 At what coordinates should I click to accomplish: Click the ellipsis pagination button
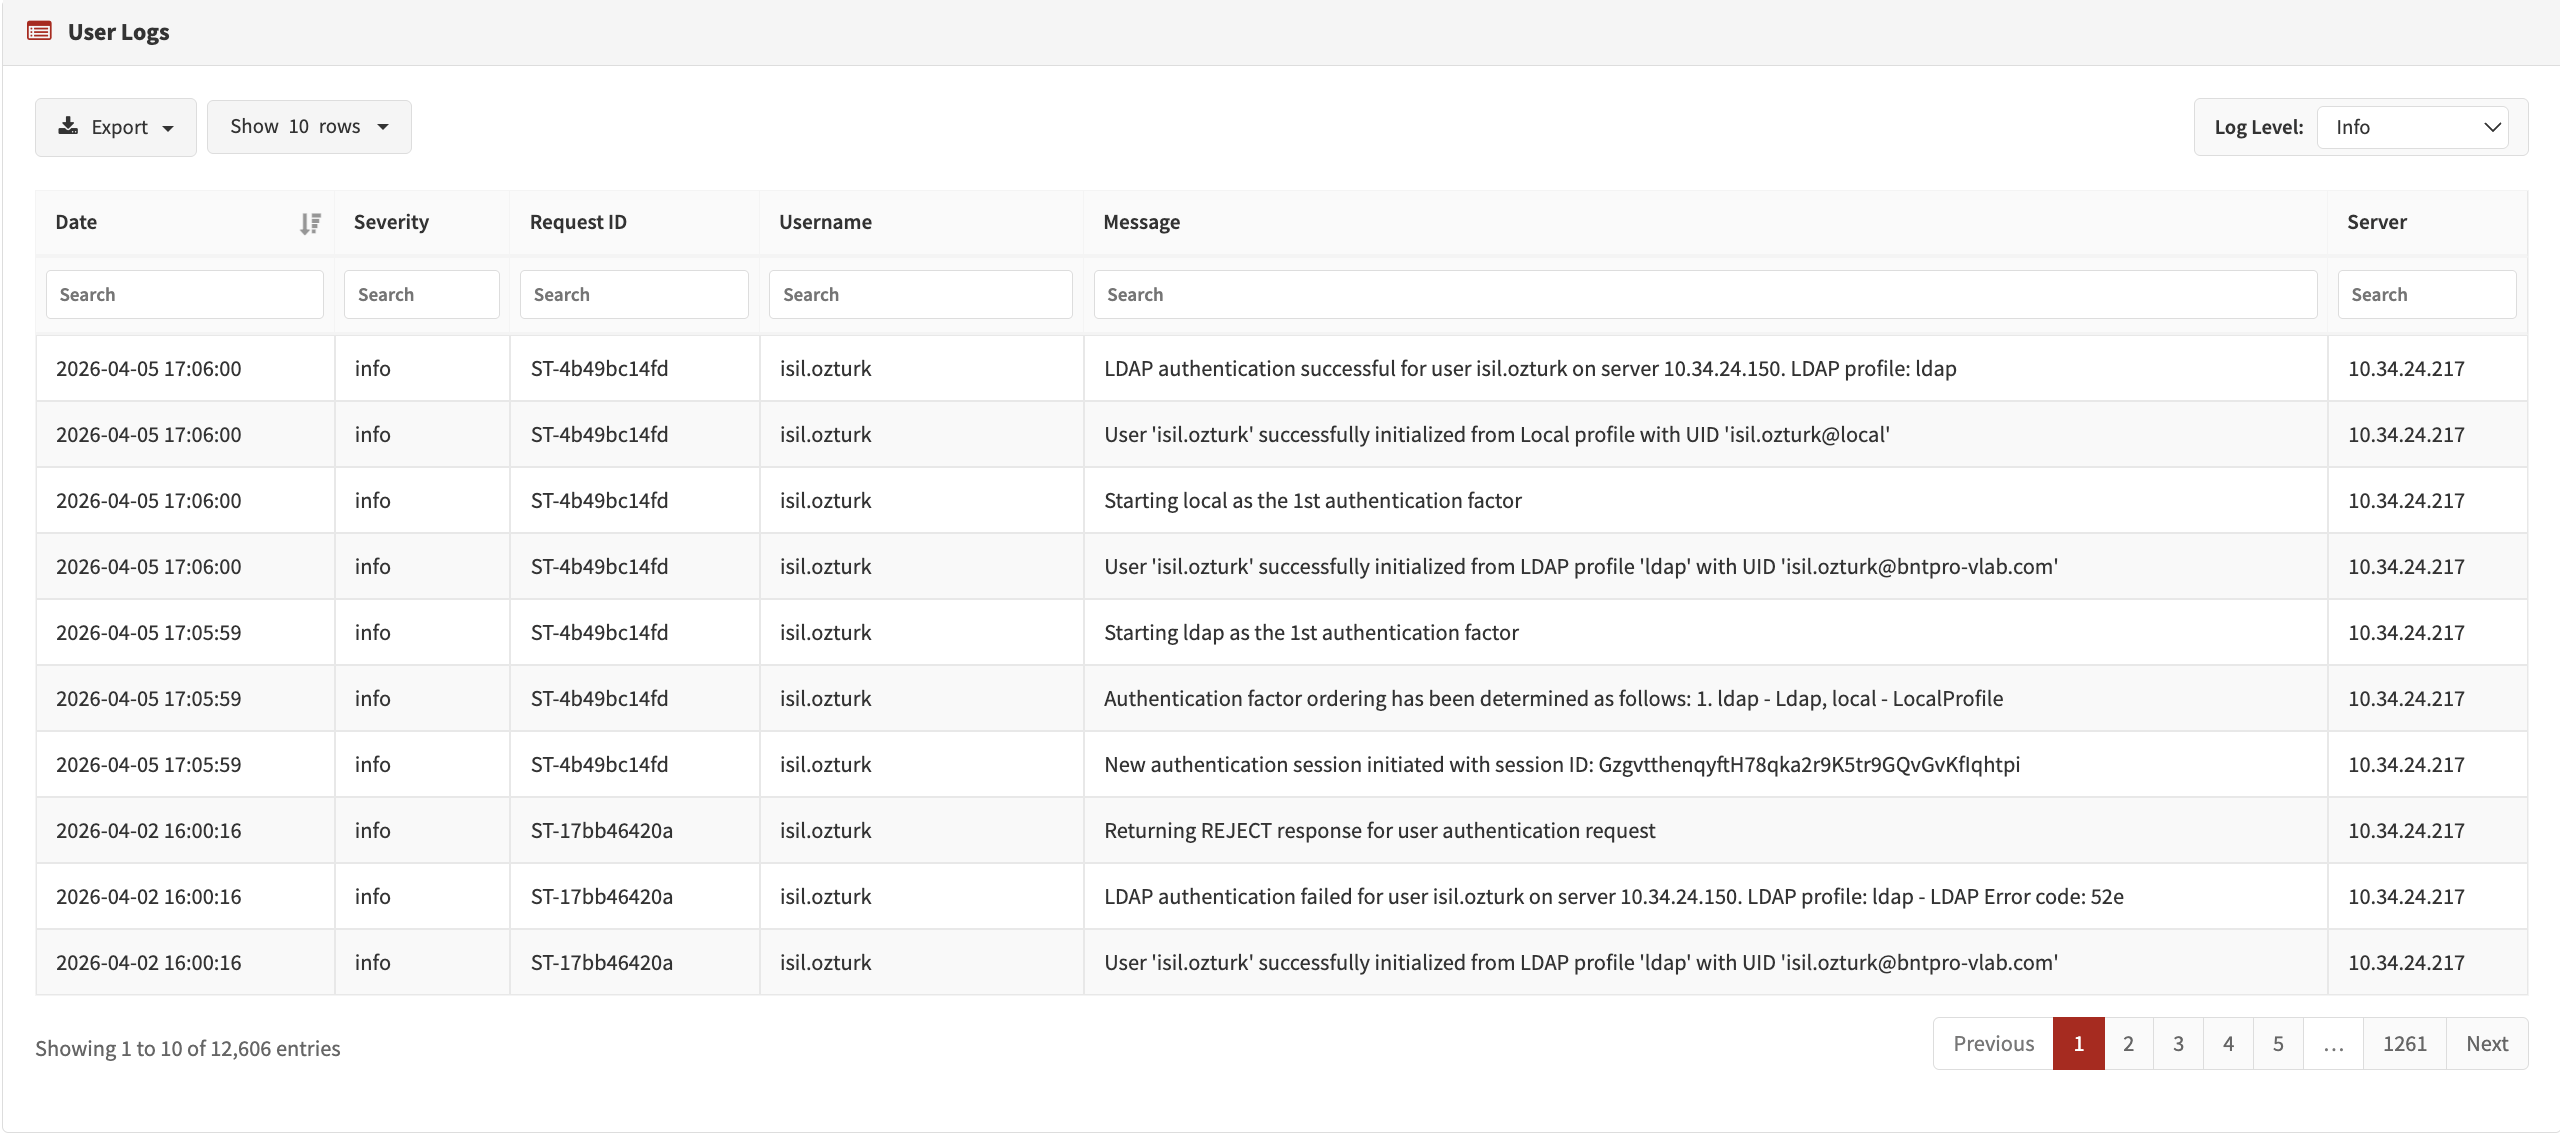(x=2334, y=1043)
